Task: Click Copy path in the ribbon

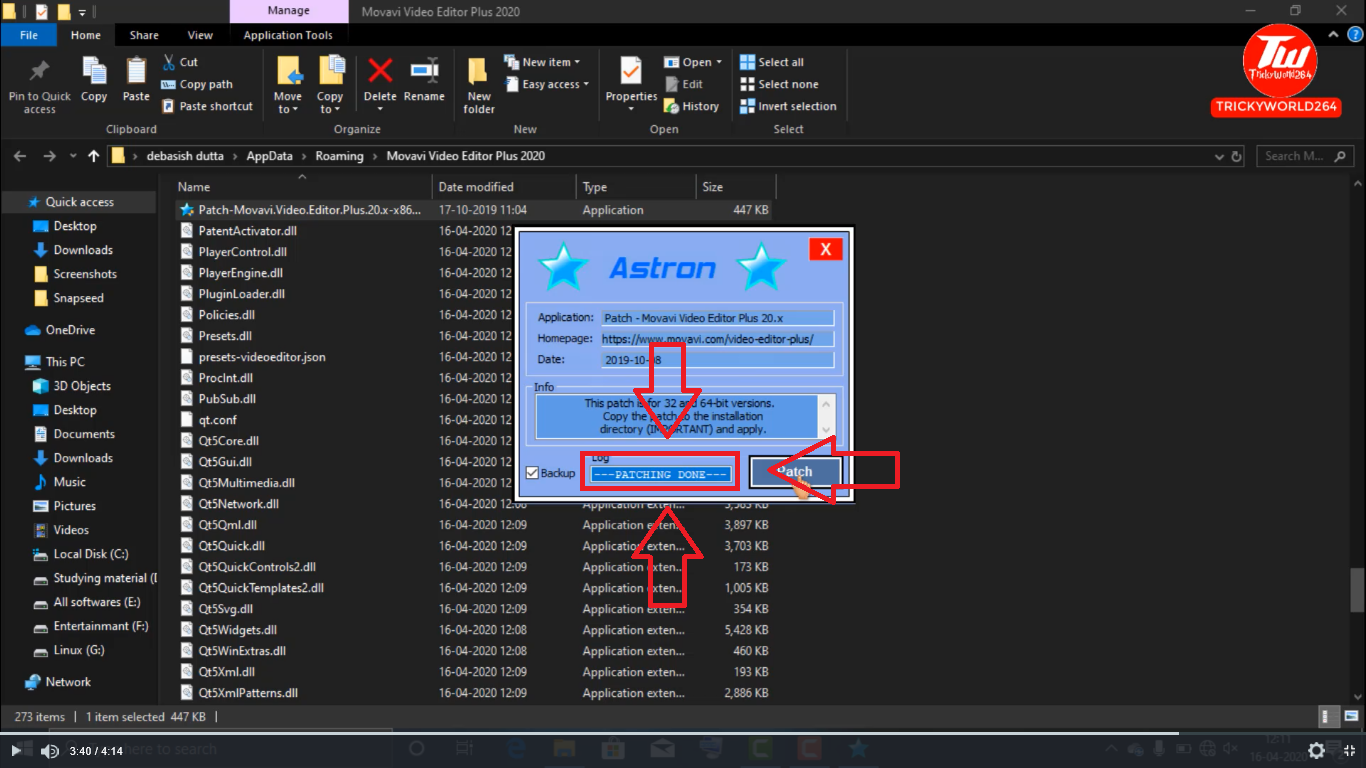Action: click(x=197, y=84)
